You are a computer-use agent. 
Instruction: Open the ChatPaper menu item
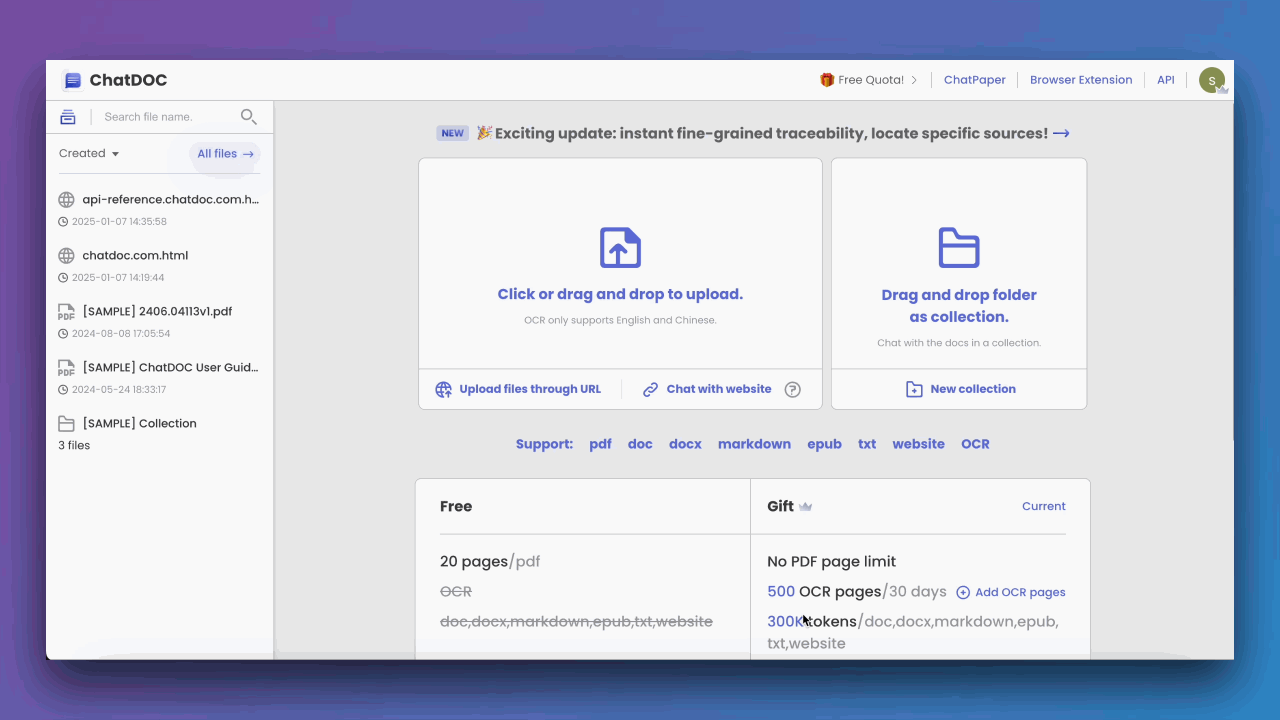[974, 79]
